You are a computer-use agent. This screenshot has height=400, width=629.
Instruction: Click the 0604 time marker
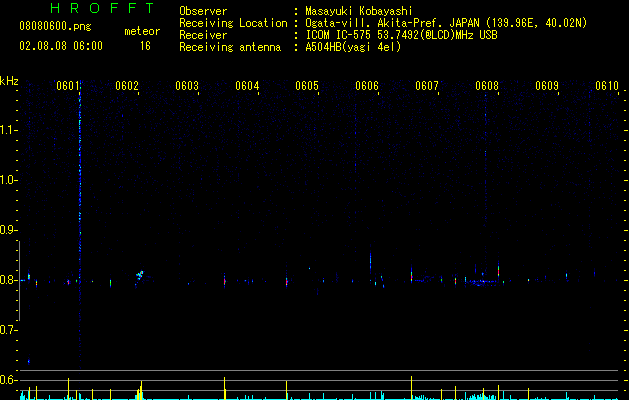[x=247, y=86]
